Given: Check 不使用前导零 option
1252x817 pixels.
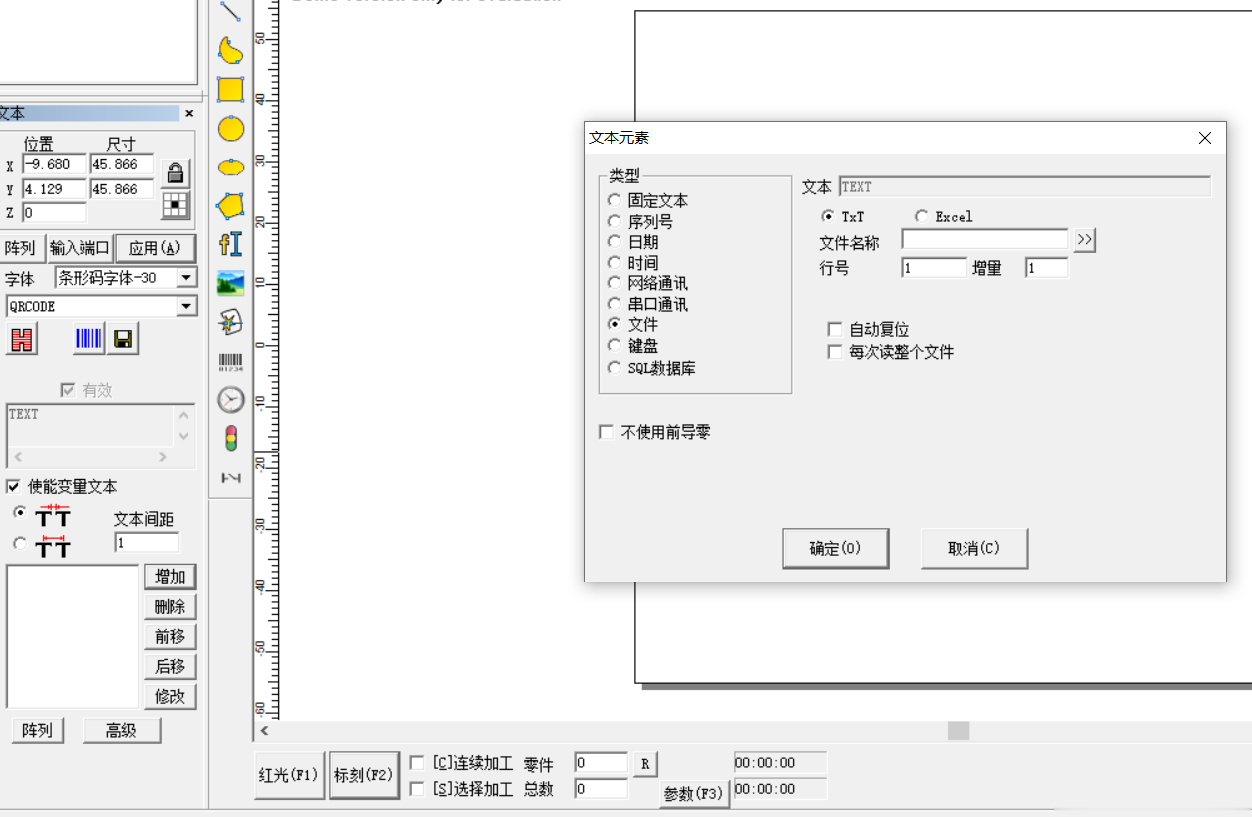Looking at the screenshot, I should pos(606,432).
